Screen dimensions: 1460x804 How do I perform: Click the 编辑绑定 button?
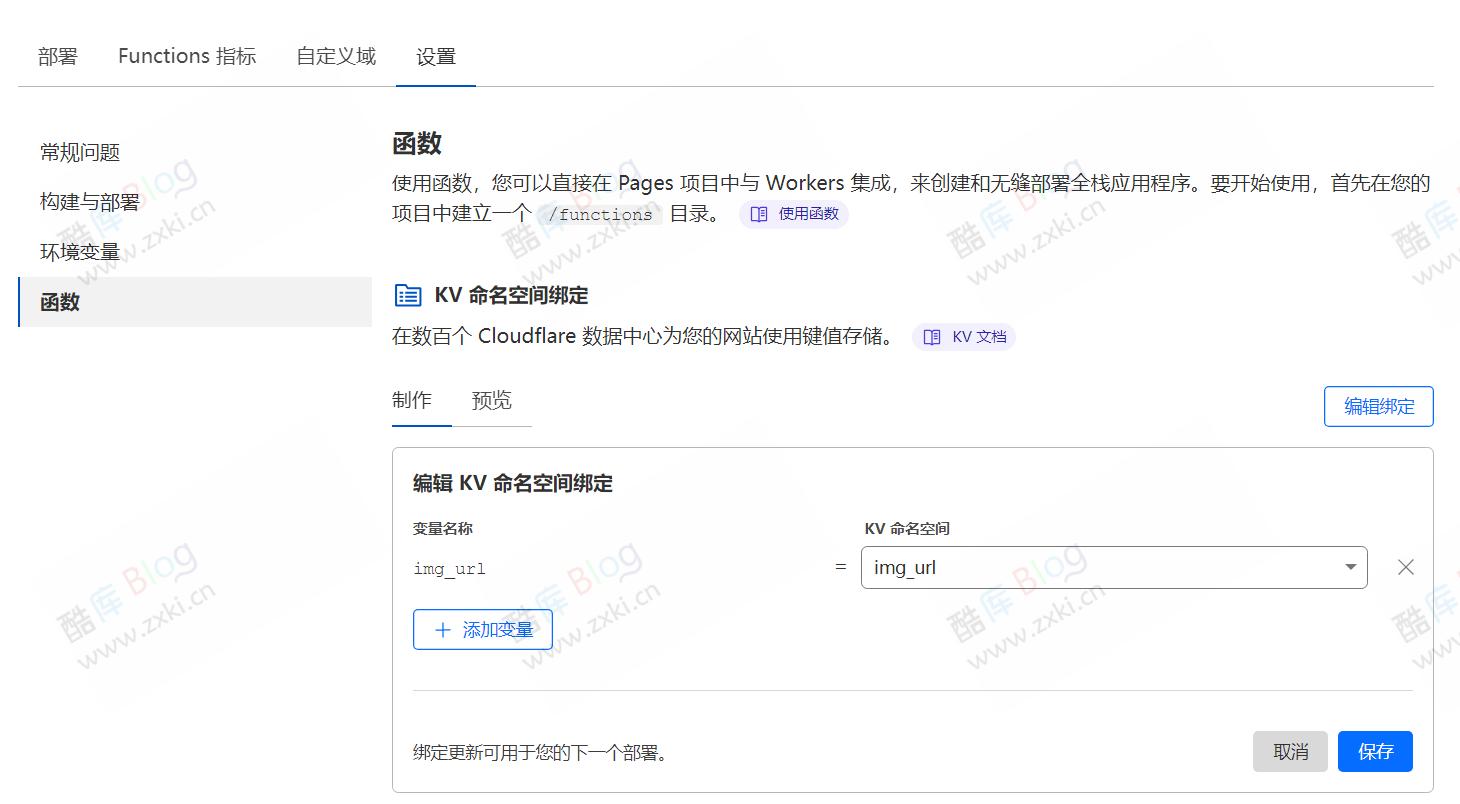(1378, 406)
